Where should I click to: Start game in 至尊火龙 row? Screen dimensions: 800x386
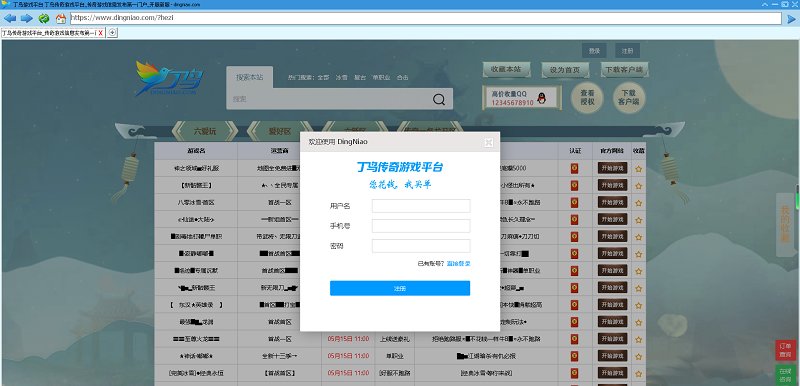click(x=612, y=339)
